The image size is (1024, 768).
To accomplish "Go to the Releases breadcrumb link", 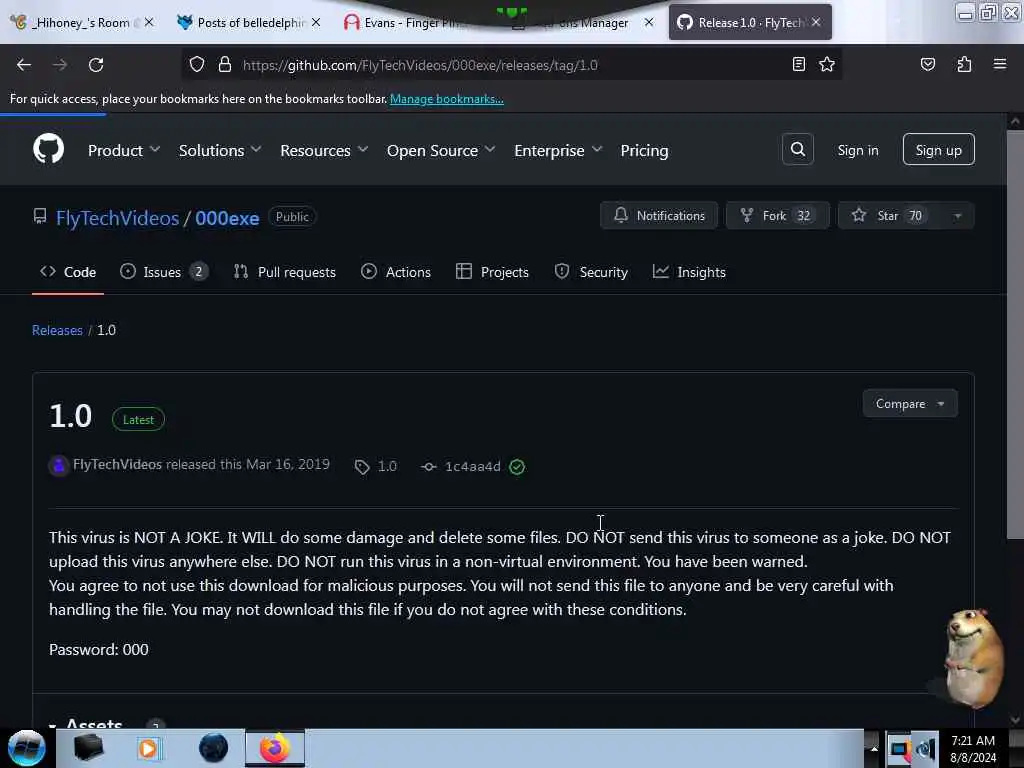I will point(57,330).
